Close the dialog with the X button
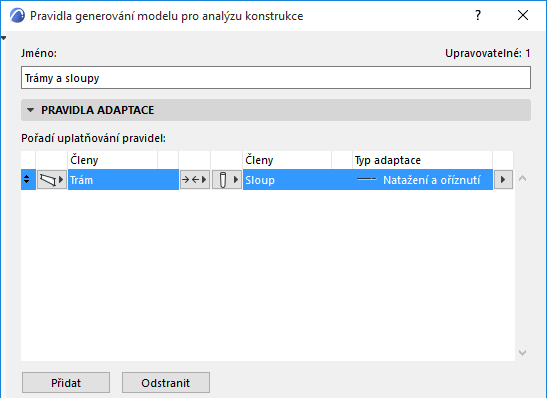 [523, 15]
